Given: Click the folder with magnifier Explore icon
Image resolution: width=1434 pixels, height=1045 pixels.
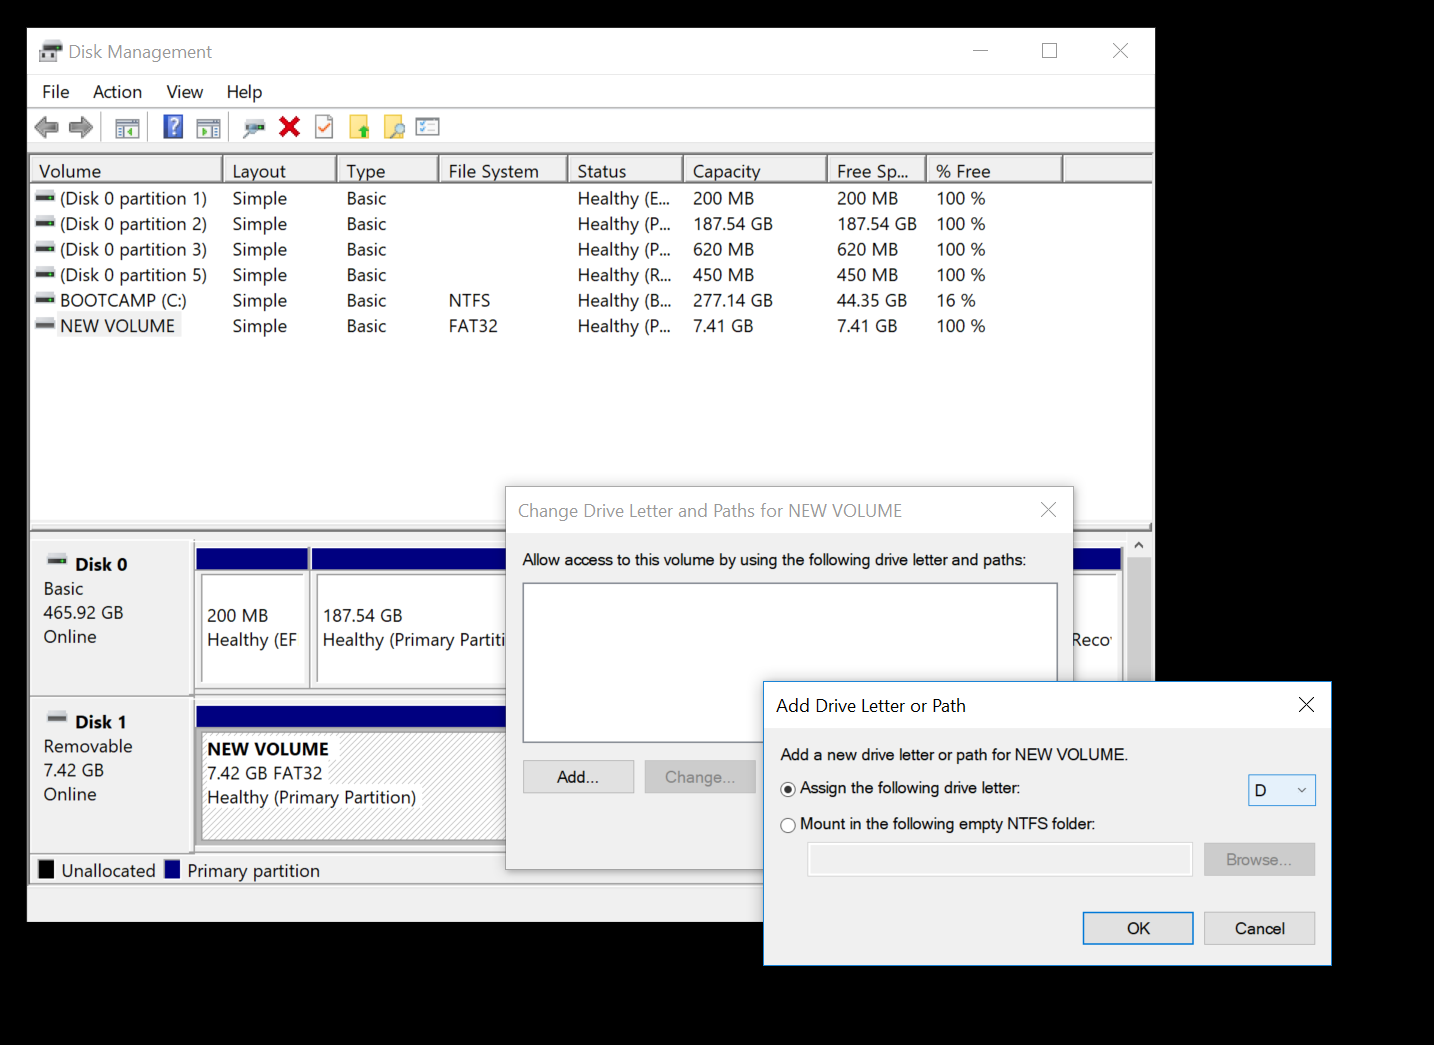Looking at the screenshot, I should (x=394, y=127).
